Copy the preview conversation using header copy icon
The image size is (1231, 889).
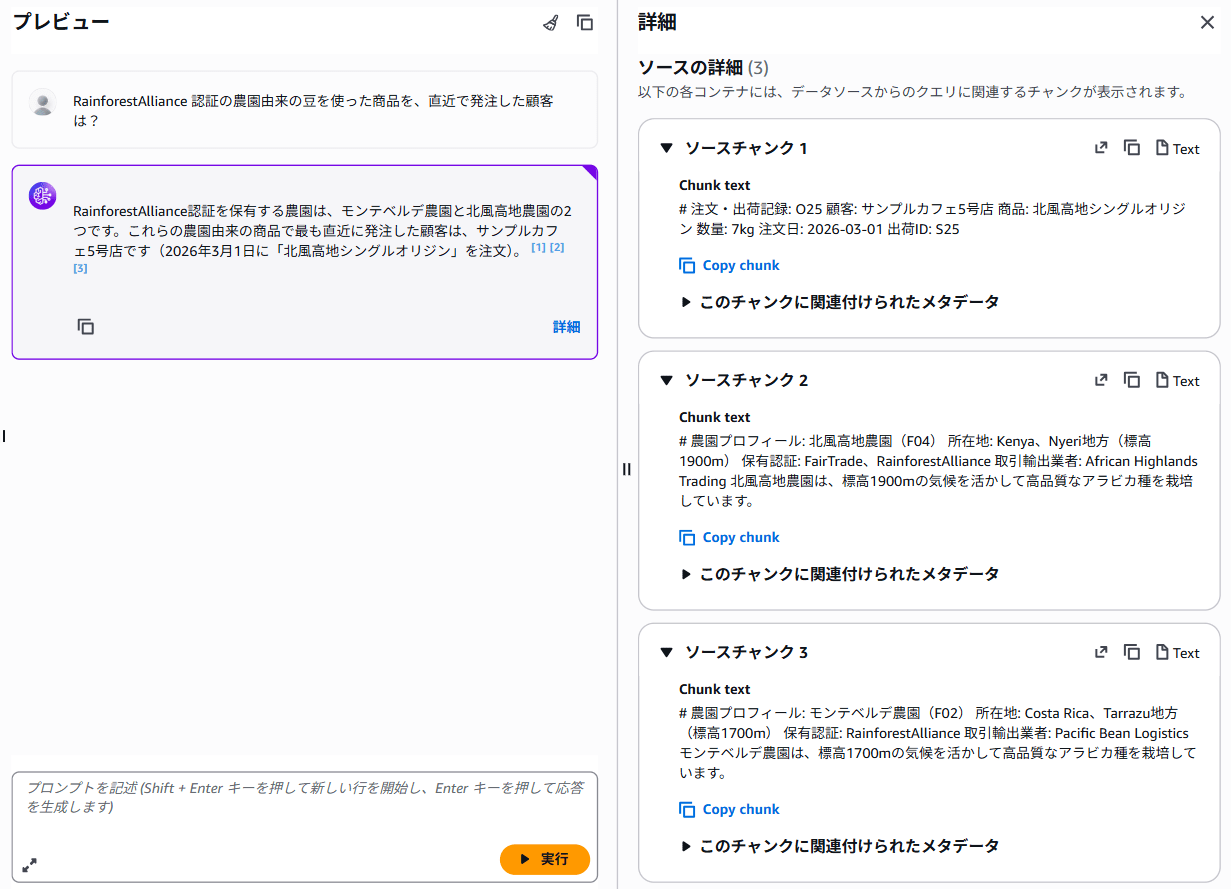click(x=586, y=23)
